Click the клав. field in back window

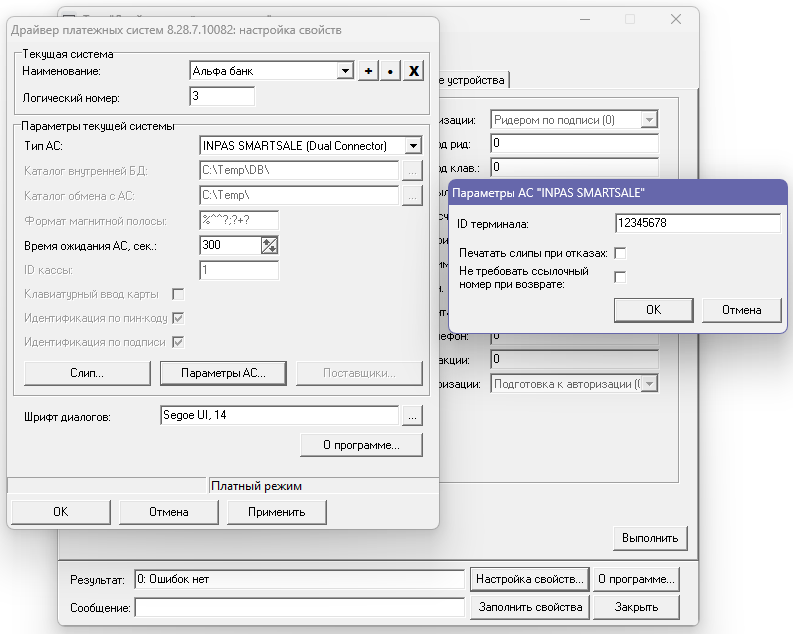pos(575,167)
